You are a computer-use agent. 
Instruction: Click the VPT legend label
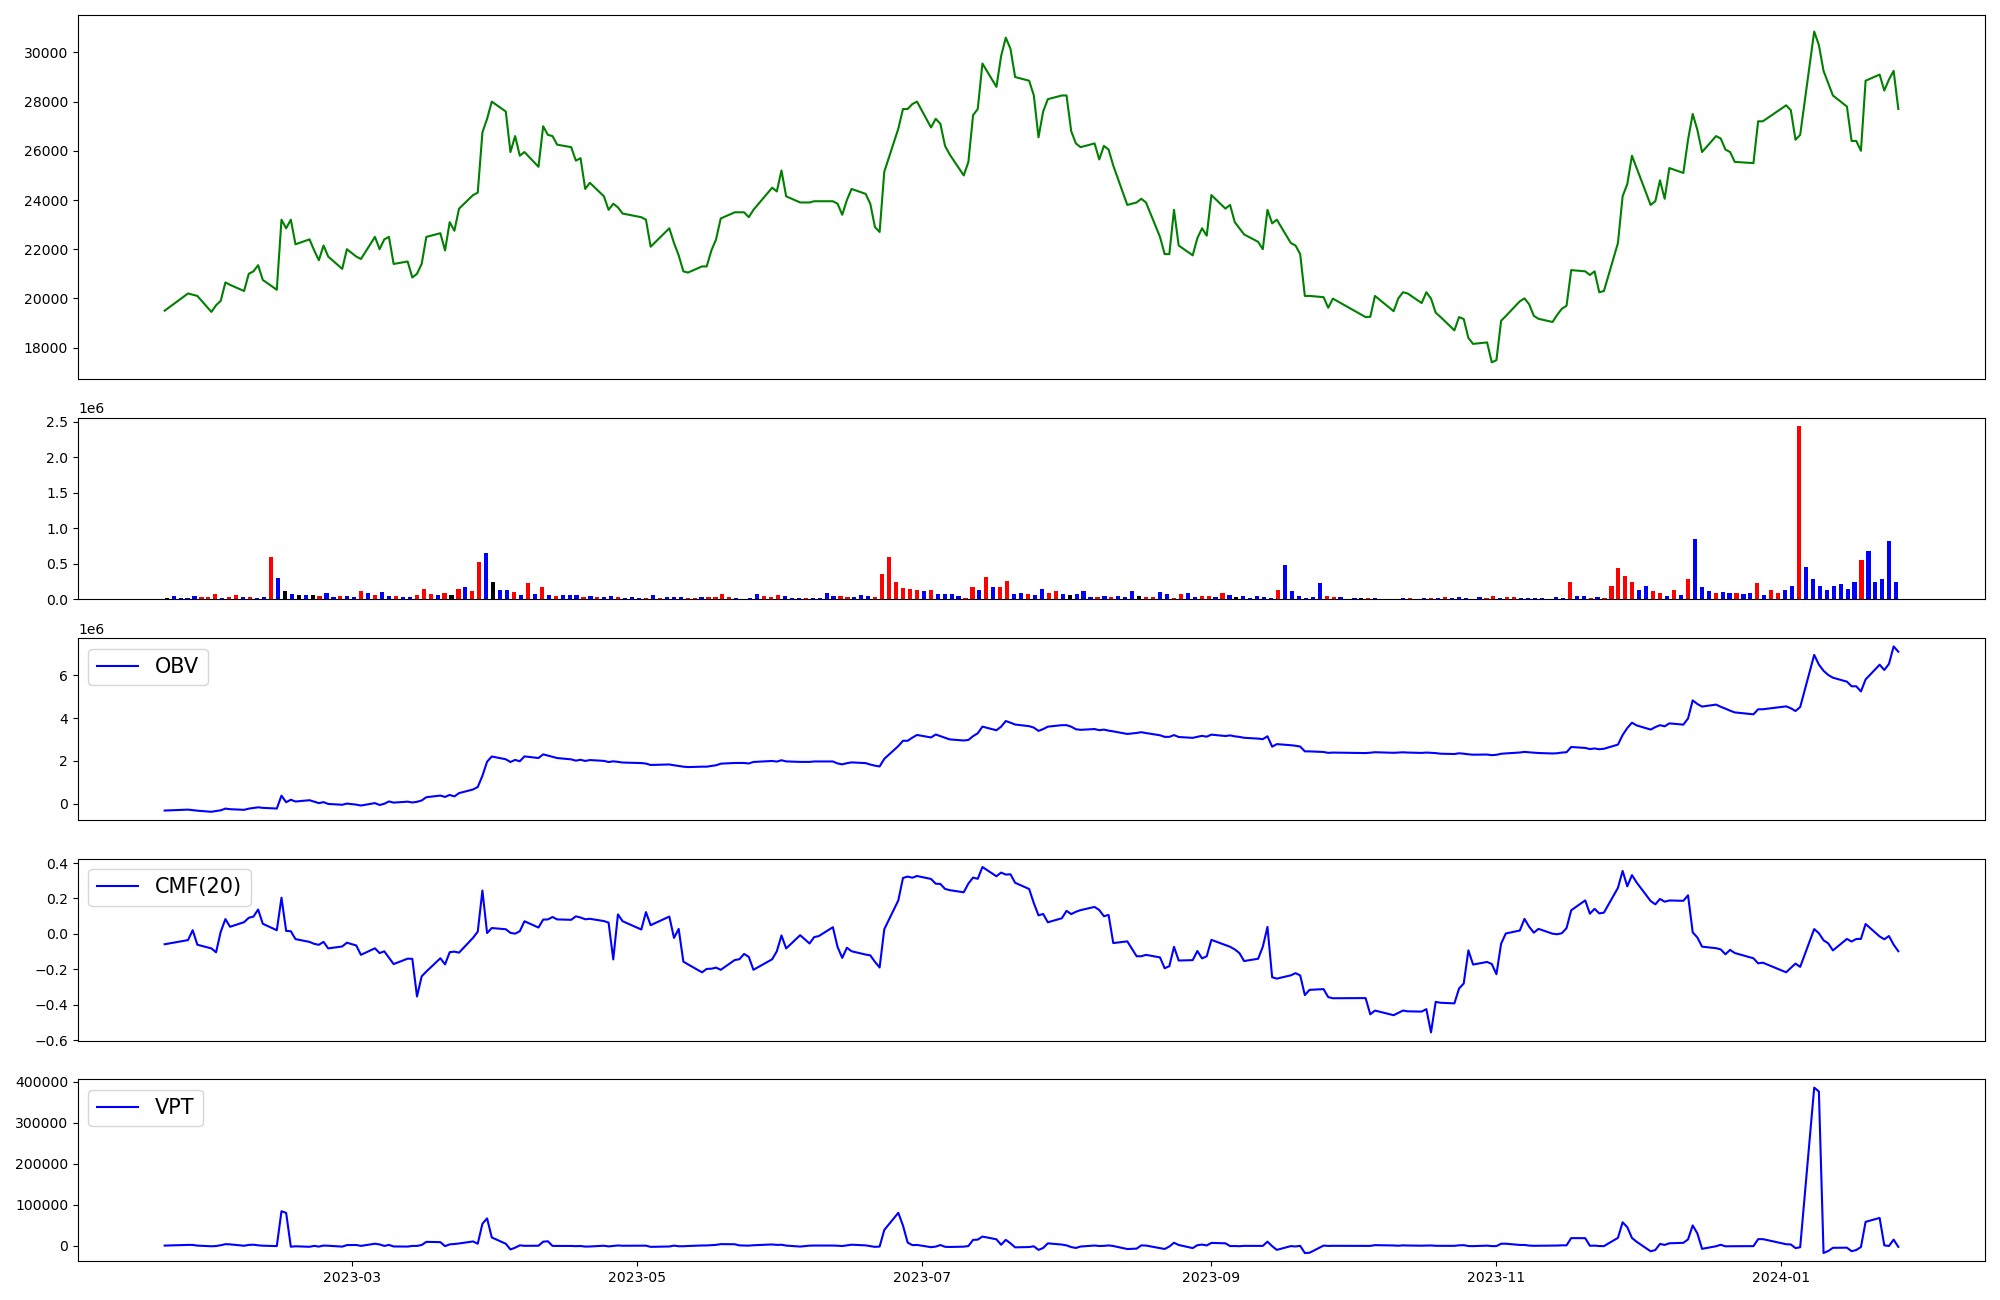tap(174, 1107)
